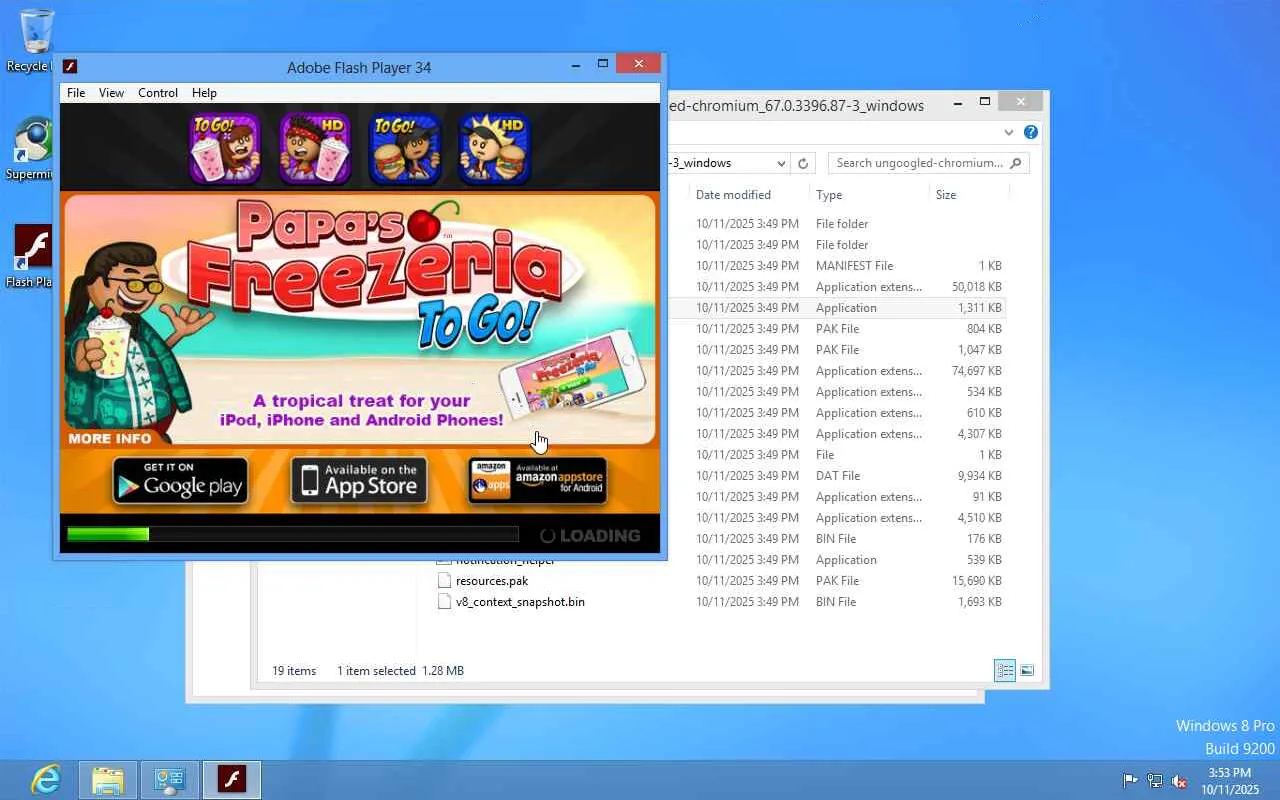Switch to Flash Player on the taskbar
1280x800 pixels.
[232, 780]
